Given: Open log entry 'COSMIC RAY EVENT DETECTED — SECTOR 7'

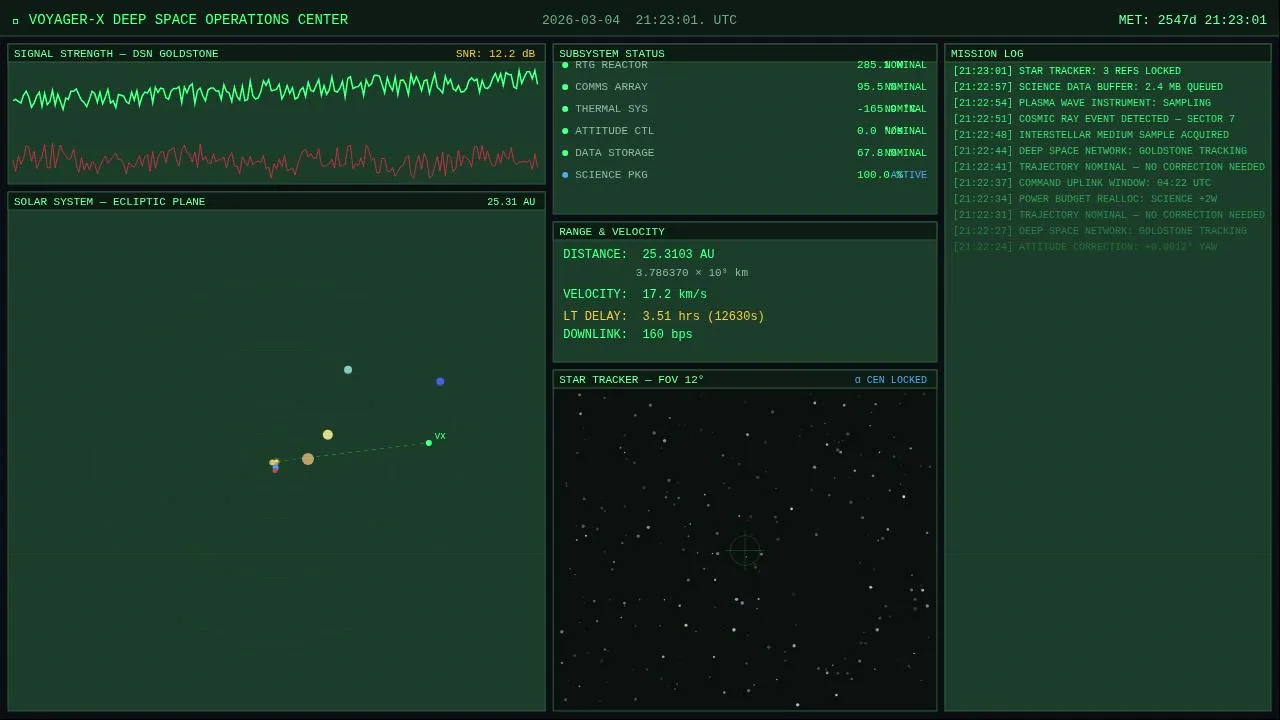Looking at the screenshot, I should click(x=1093, y=119).
